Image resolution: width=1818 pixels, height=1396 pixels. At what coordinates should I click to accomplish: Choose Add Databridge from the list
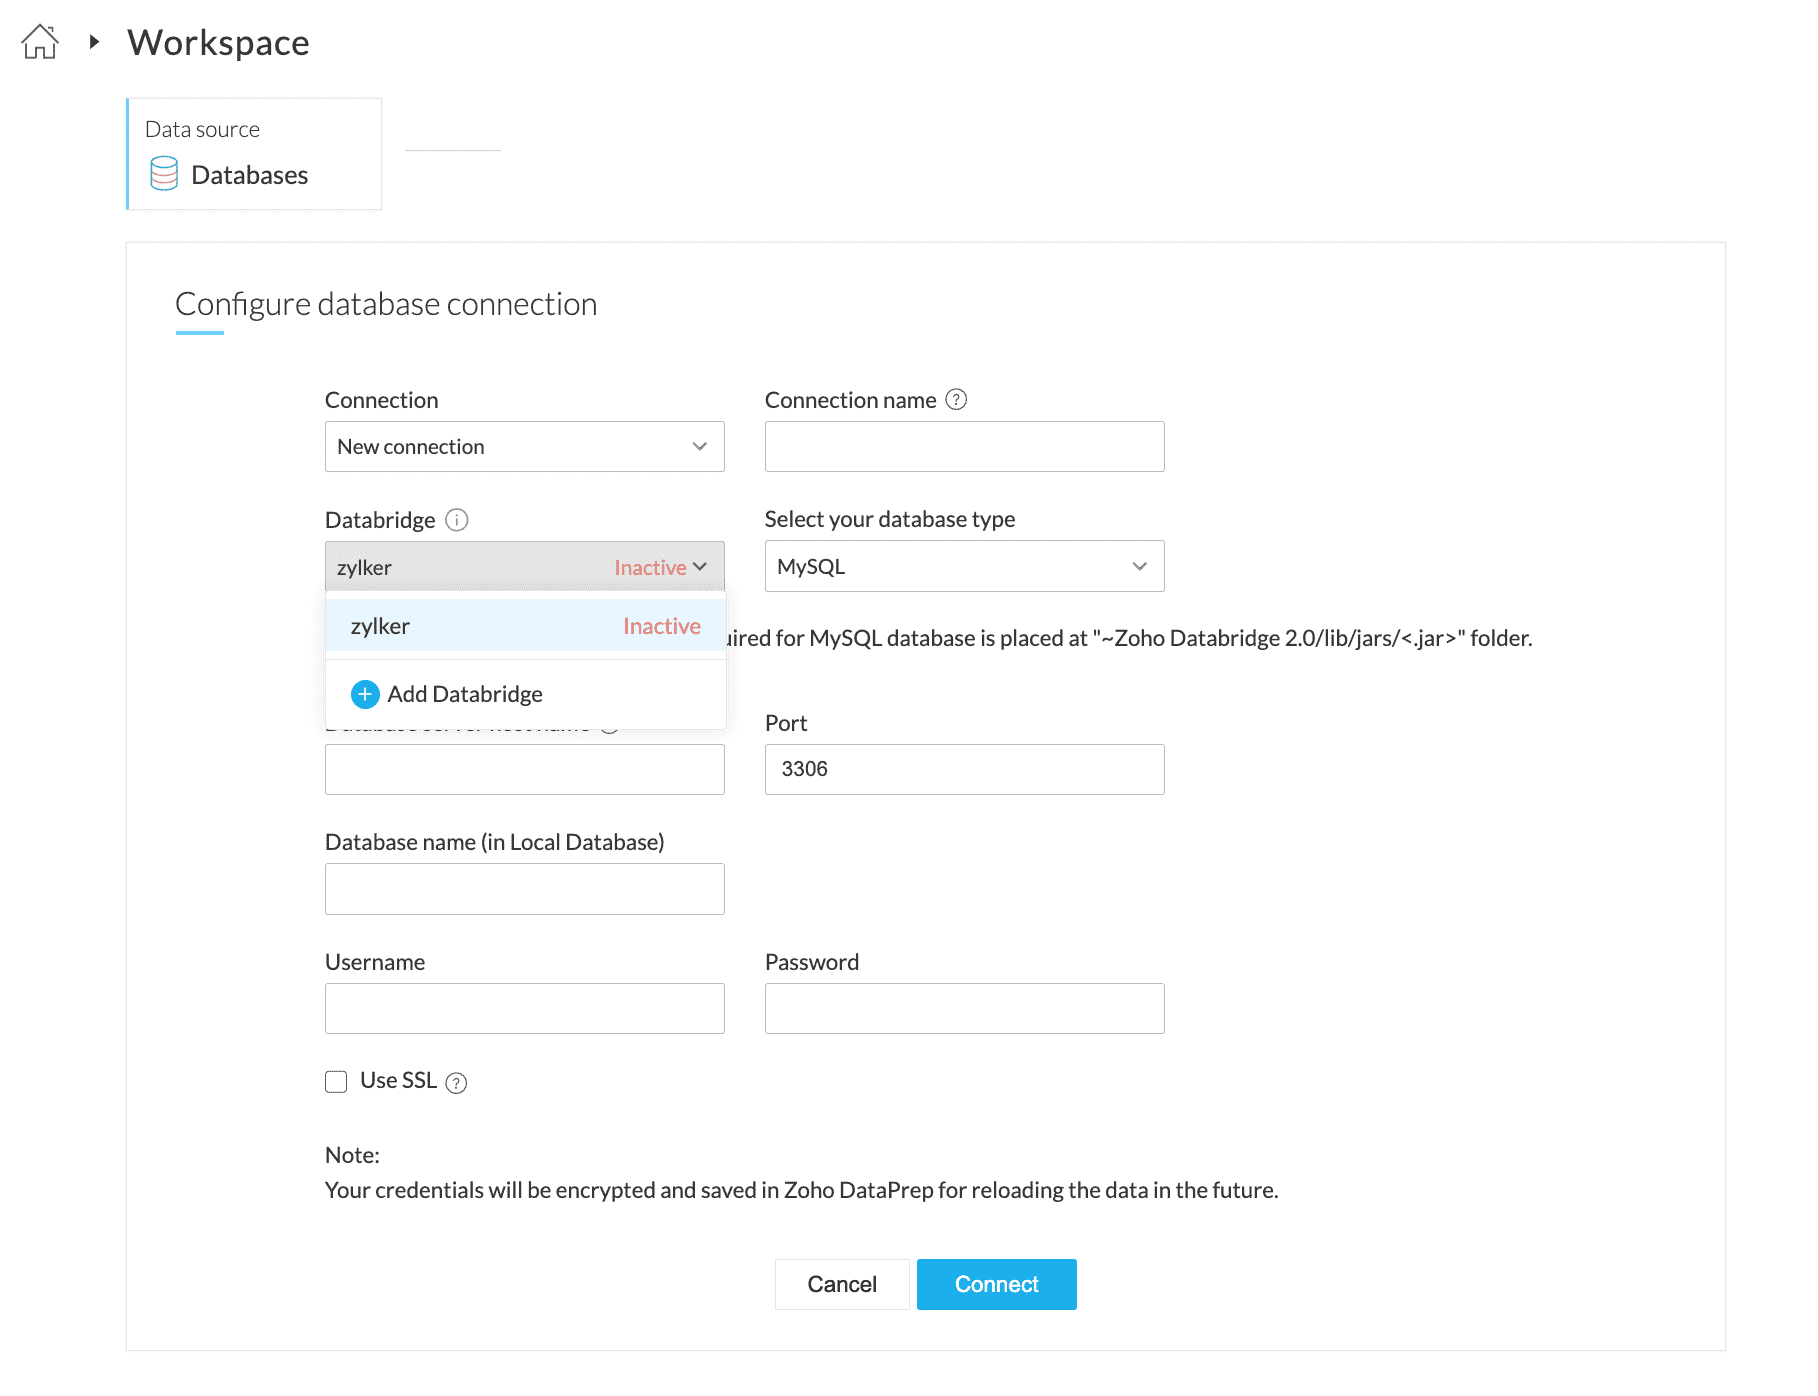(465, 694)
